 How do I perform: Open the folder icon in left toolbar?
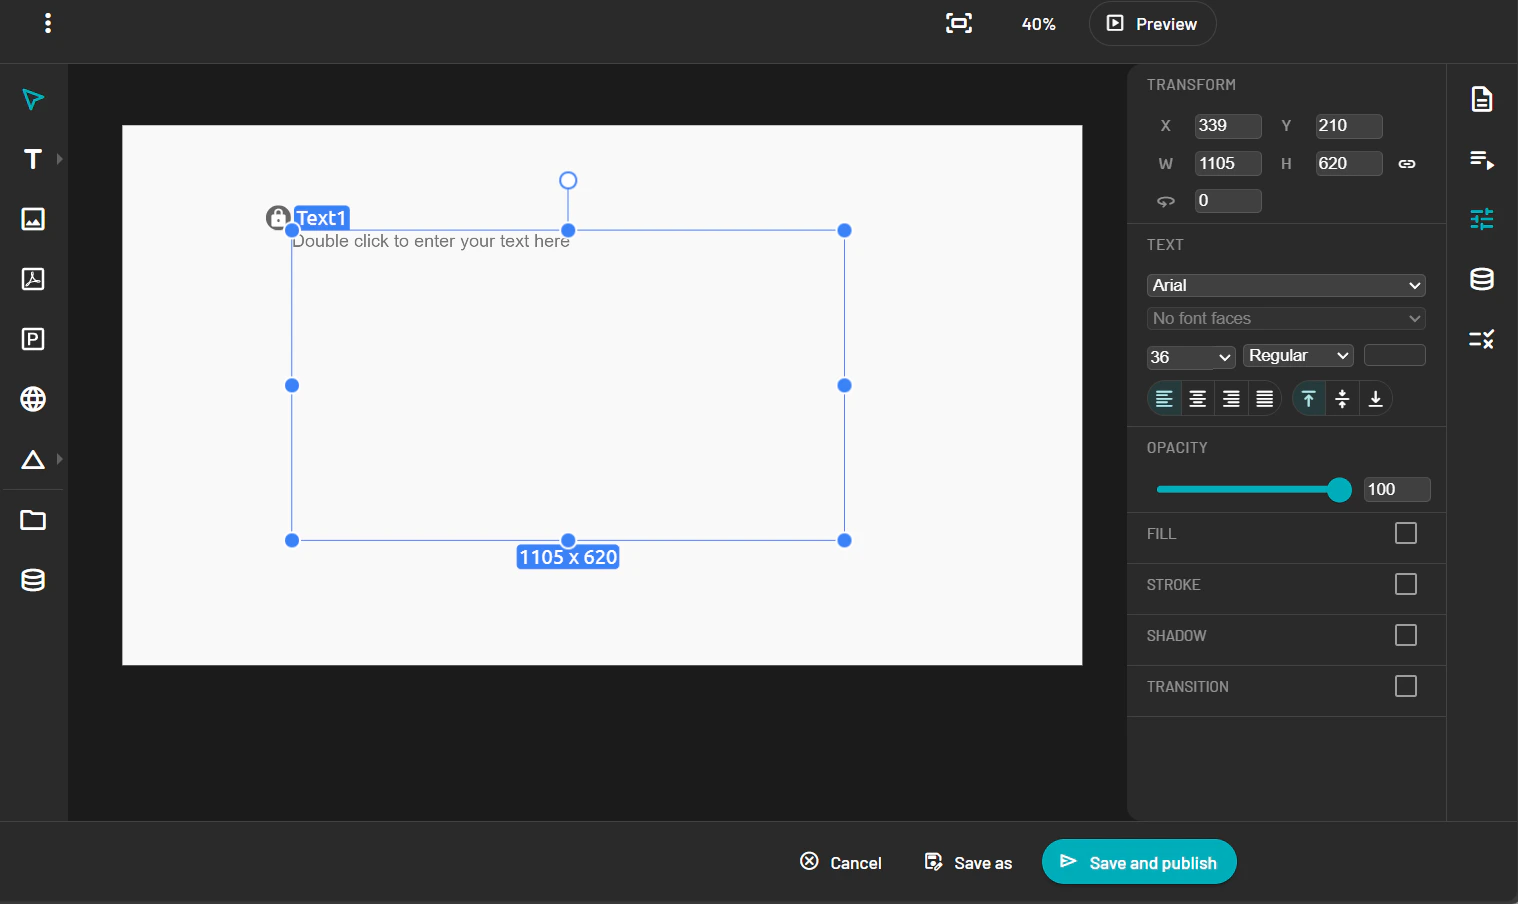pyautogui.click(x=33, y=520)
